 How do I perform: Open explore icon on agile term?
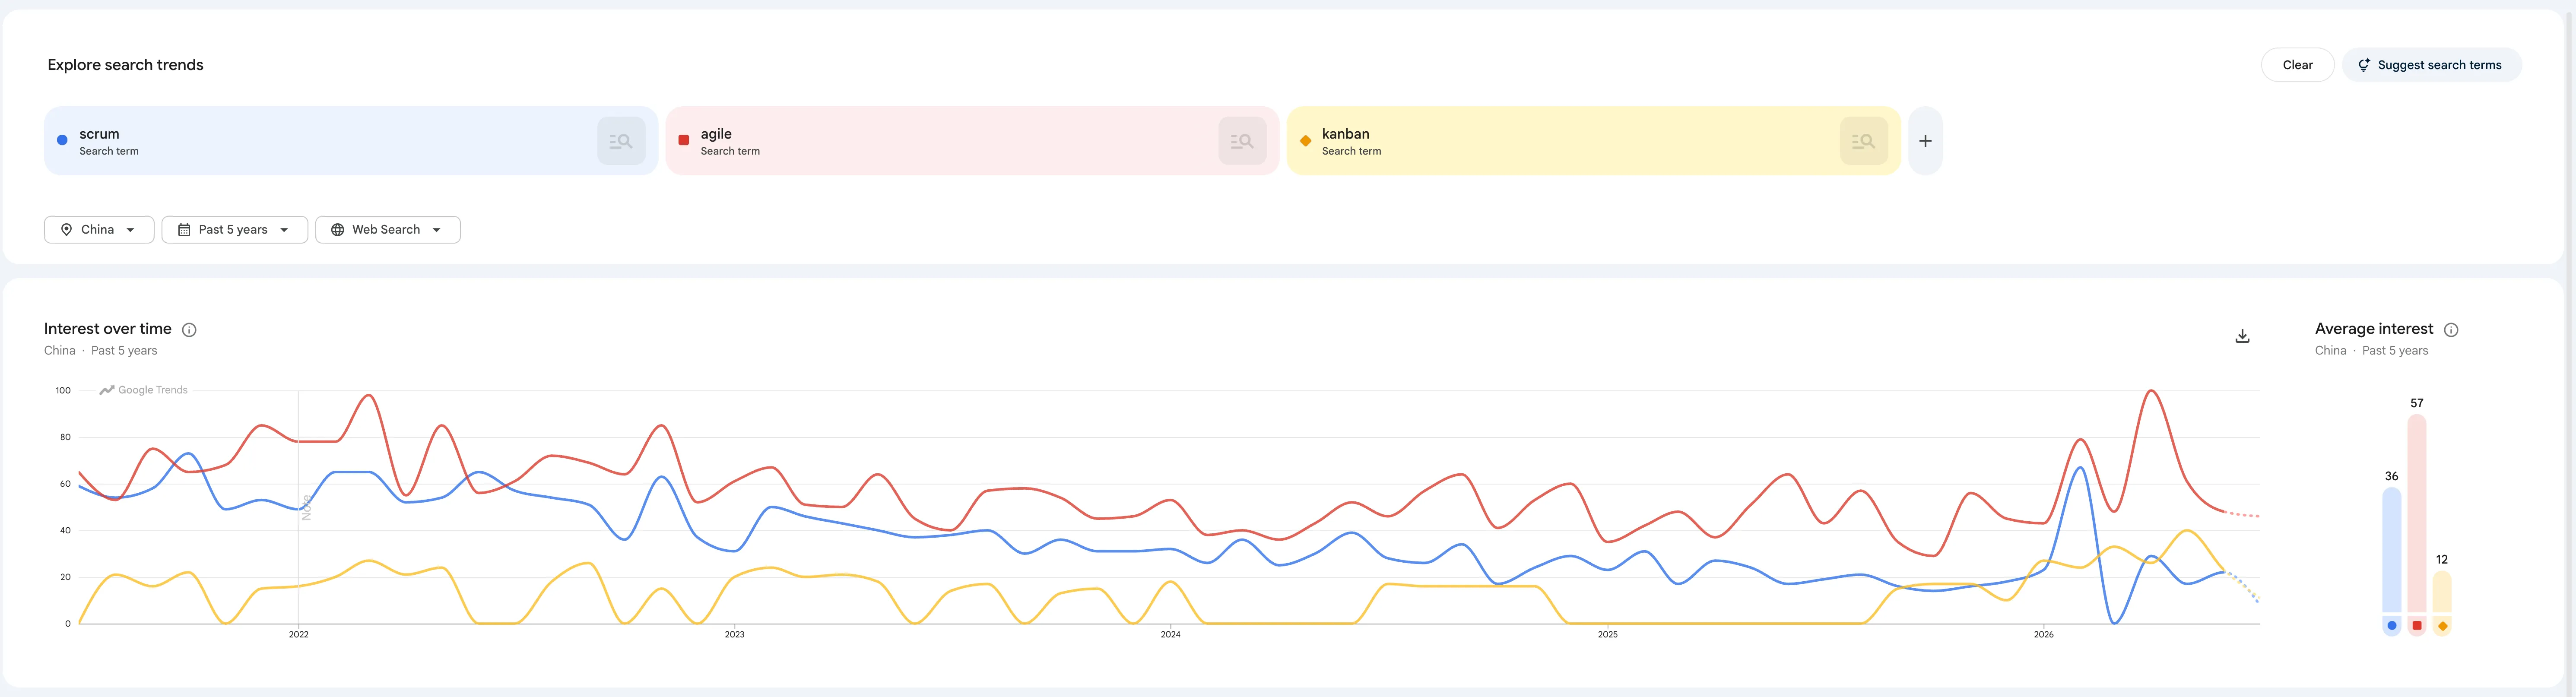coord(1242,141)
